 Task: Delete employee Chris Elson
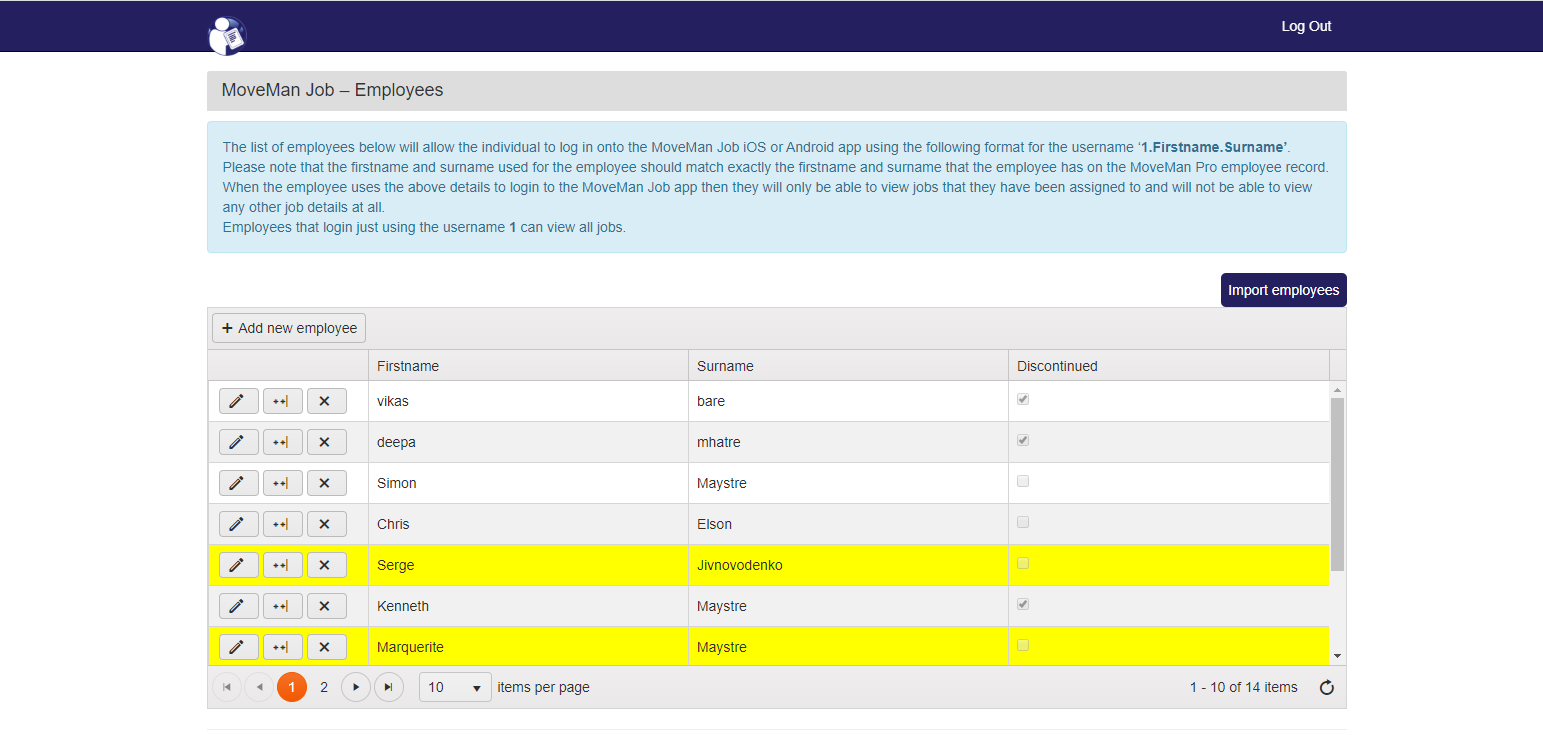[327, 524]
